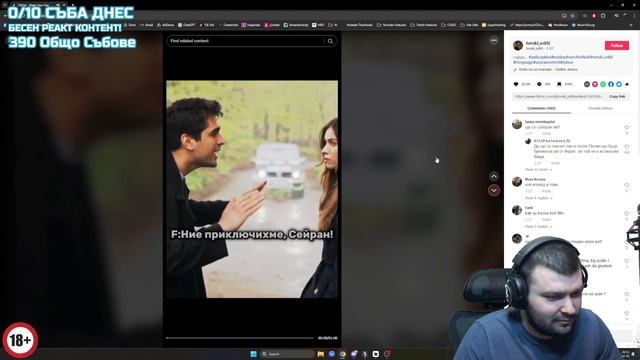Click the search magnifier in Find related content
Screen dimensions: 640x360
tap(330, 41)
